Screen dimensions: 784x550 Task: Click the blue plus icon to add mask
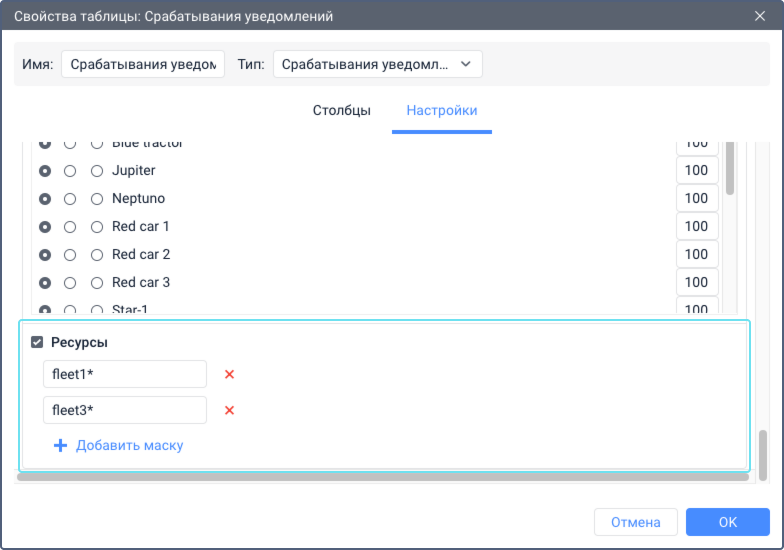click(60, 445)
